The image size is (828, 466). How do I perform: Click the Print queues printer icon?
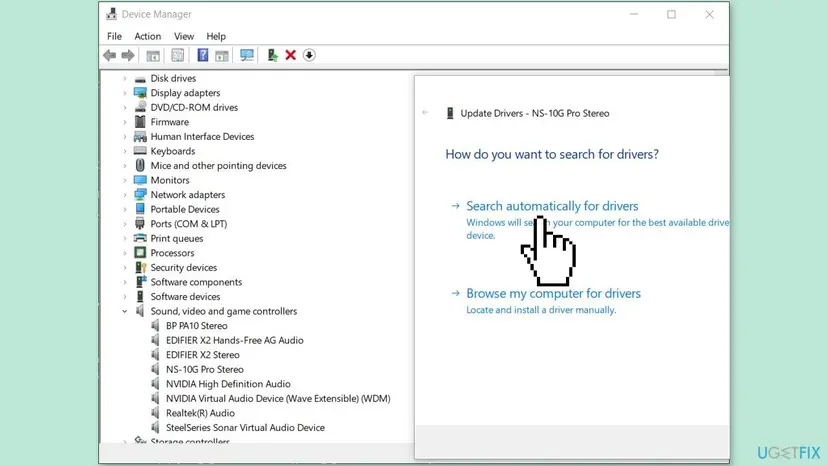tap(140, 238)
